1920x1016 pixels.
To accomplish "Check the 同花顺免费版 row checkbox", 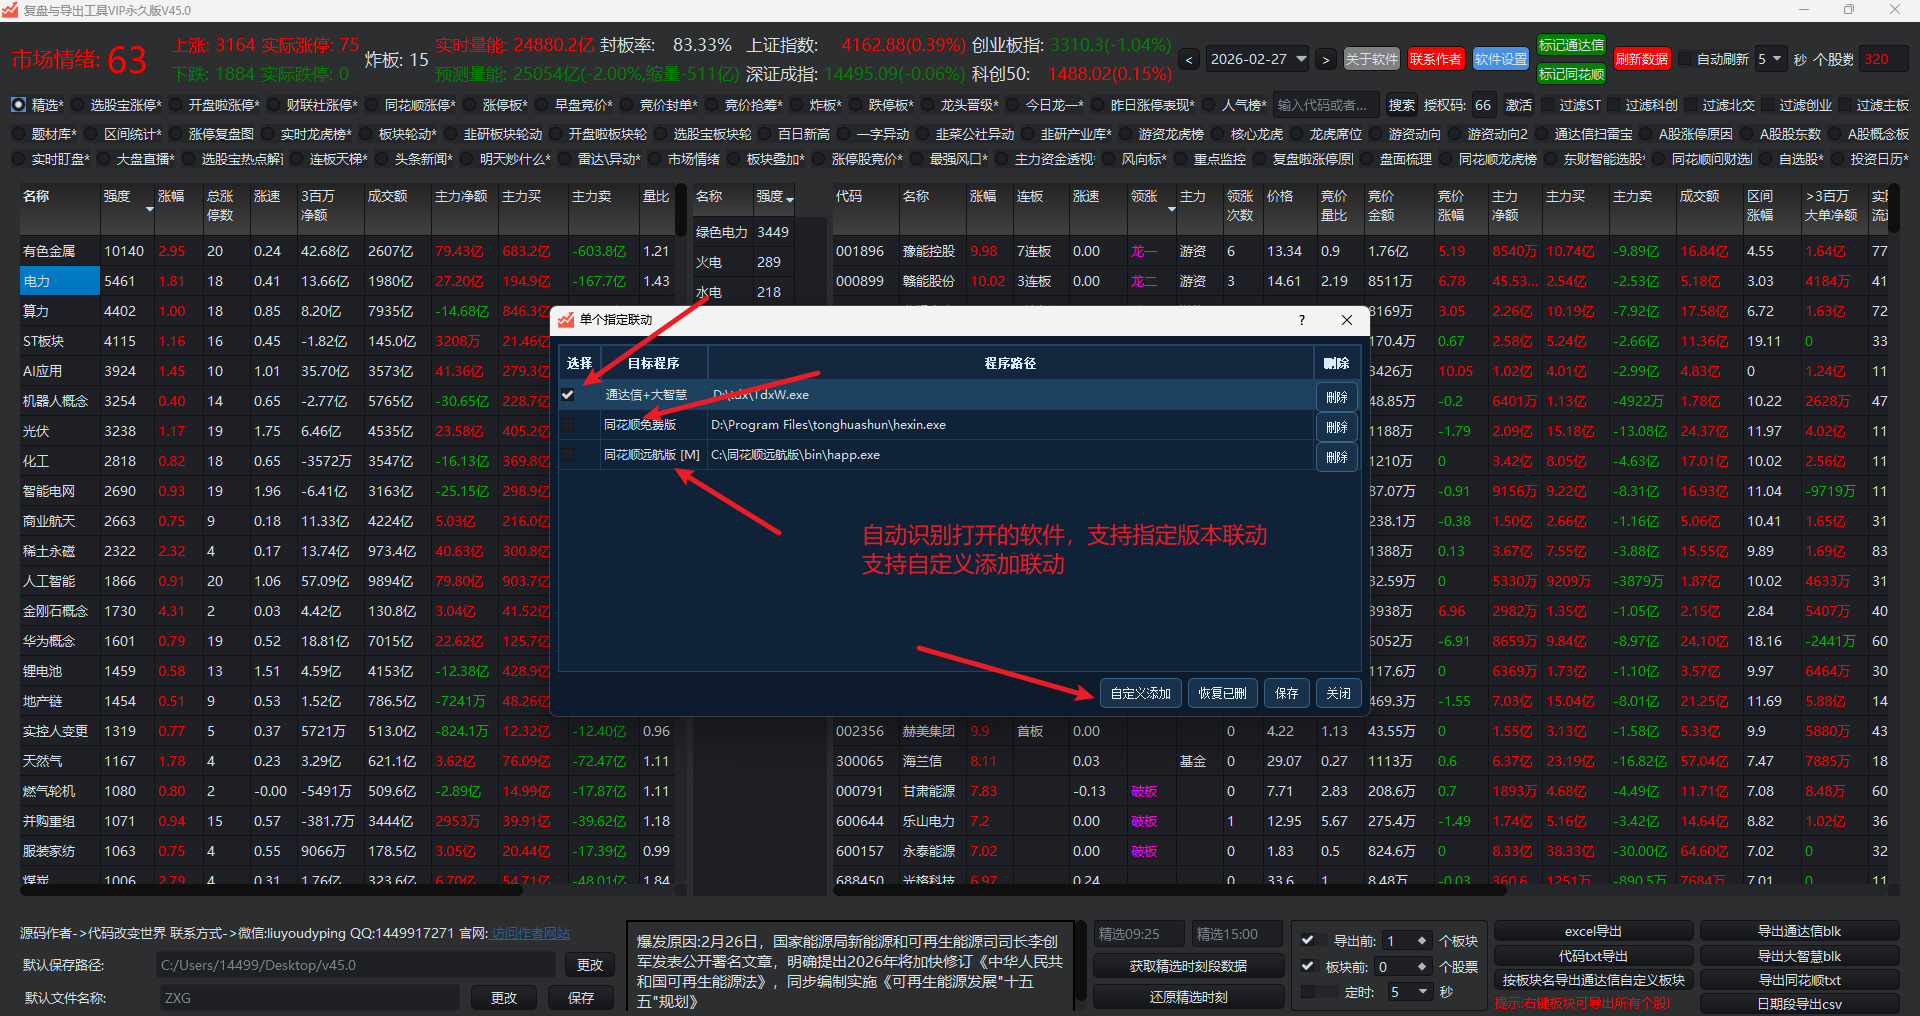I will coord(568,425).
